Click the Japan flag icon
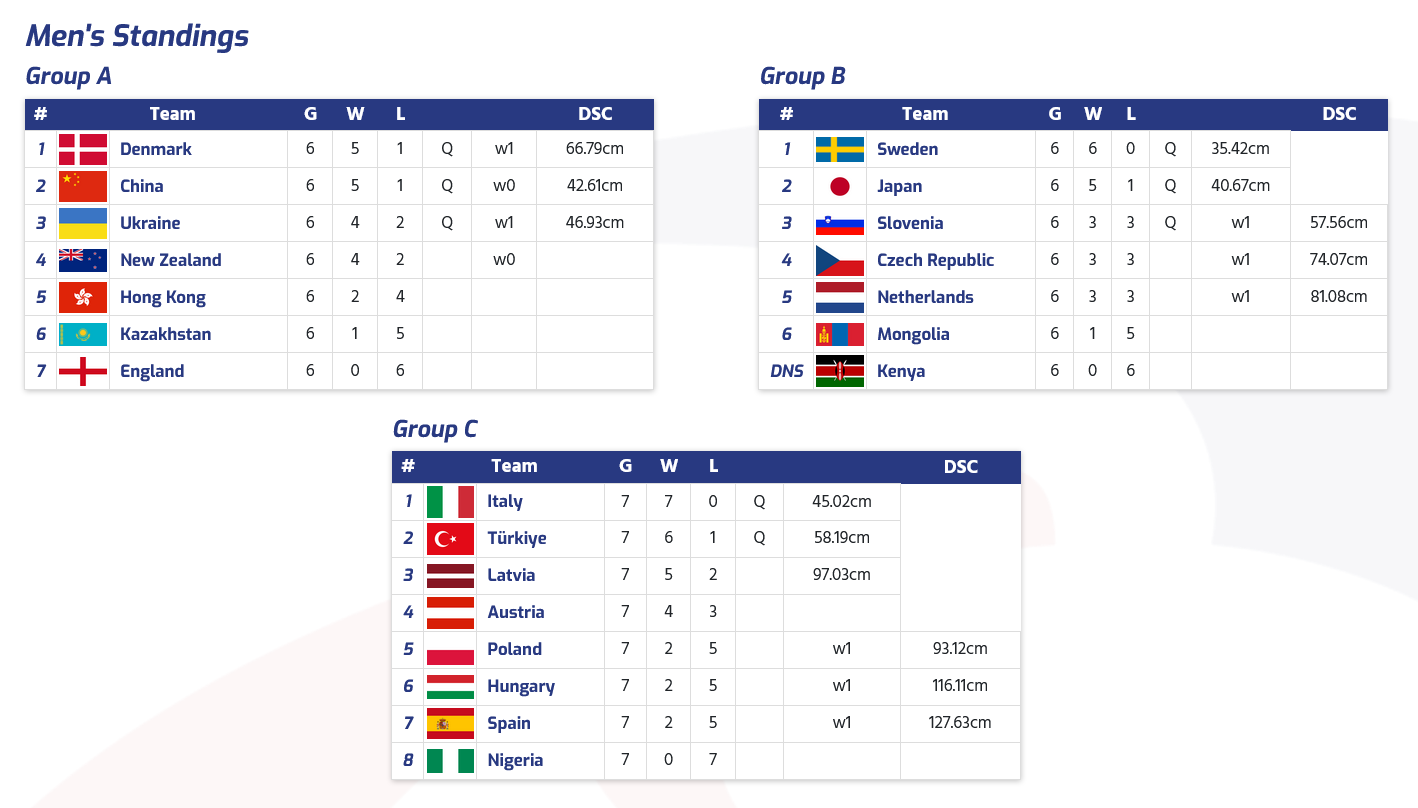 839,186
